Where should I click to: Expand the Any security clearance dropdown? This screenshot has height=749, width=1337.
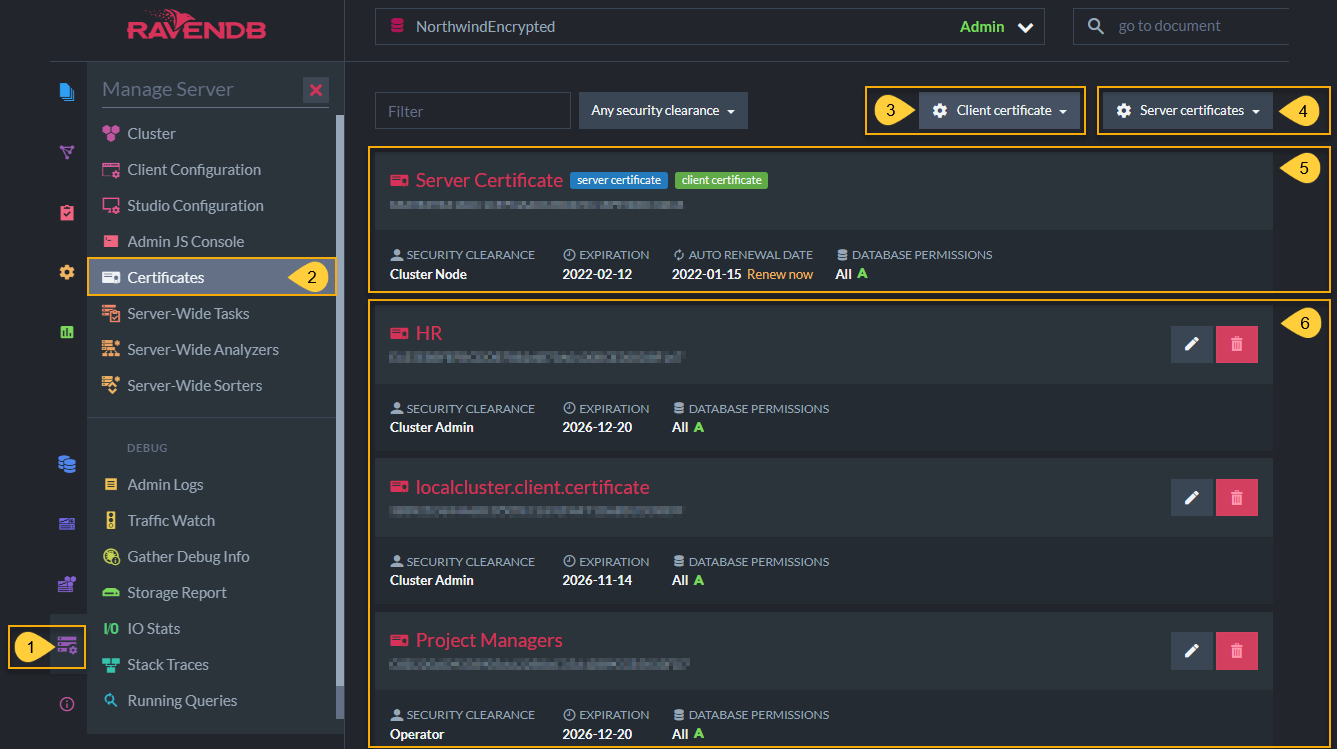pyautogui.click(x=663, y=110)
